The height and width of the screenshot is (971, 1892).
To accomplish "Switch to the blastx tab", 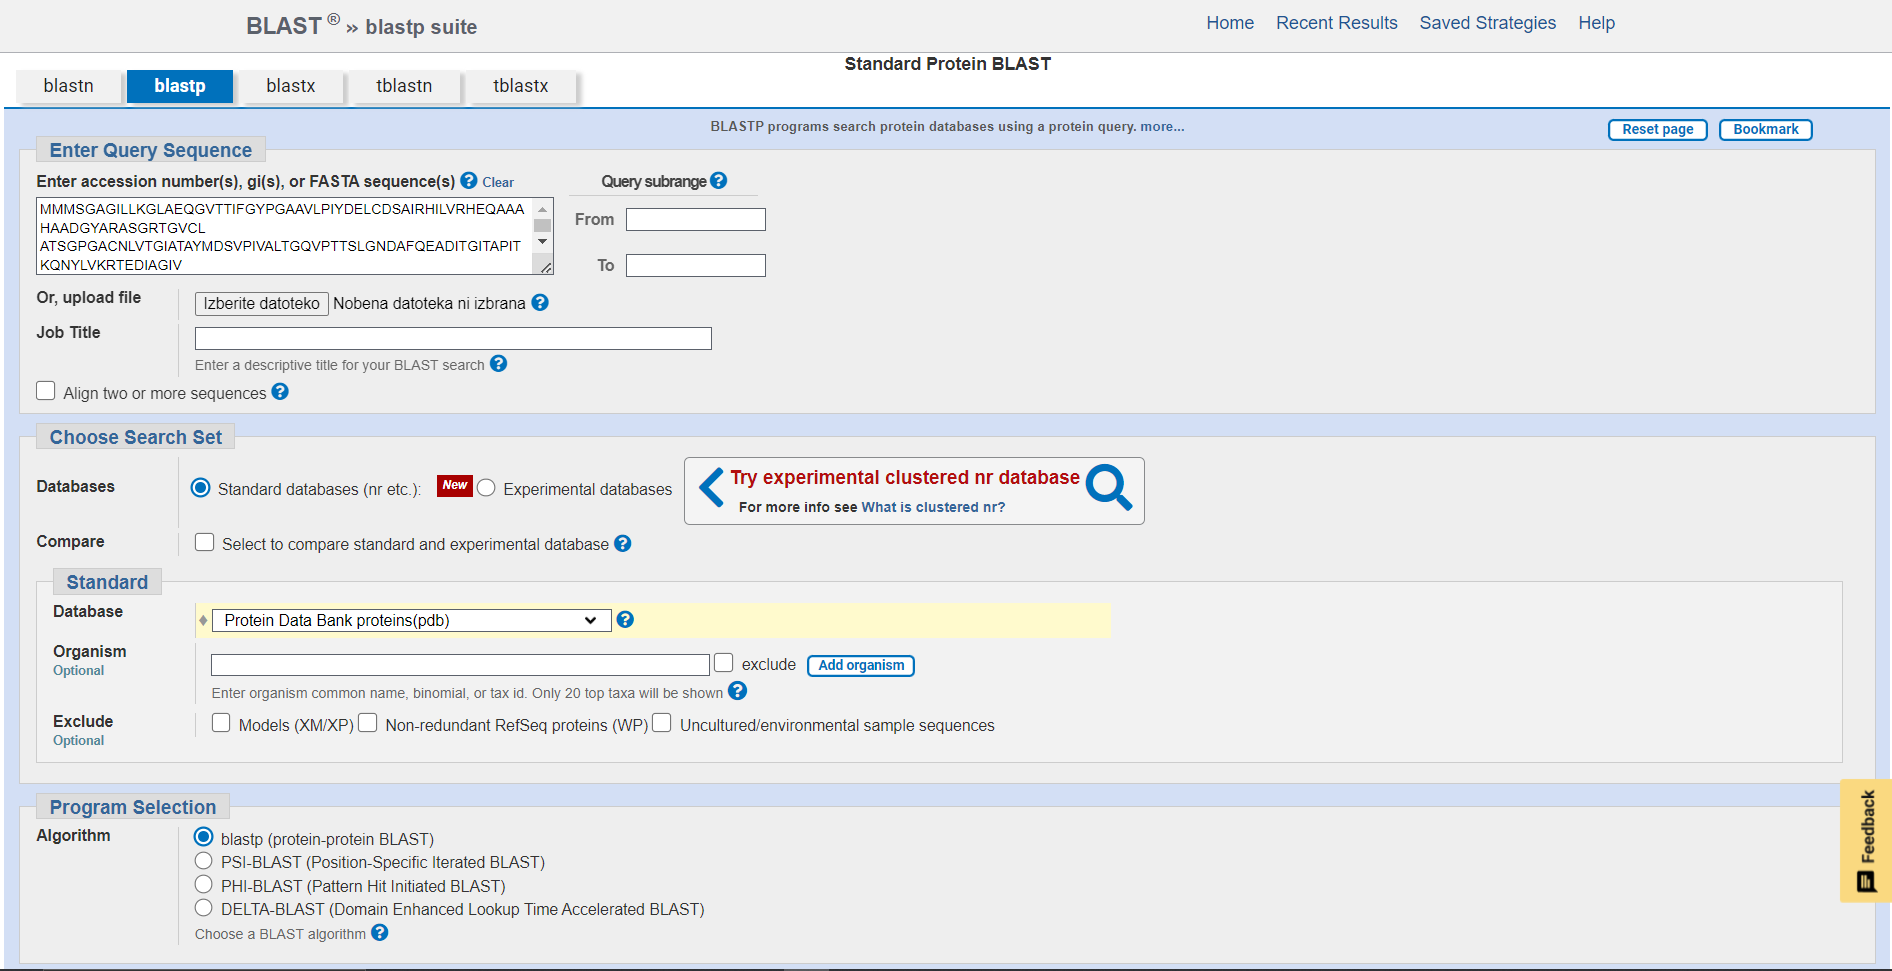I will point(291,86).
